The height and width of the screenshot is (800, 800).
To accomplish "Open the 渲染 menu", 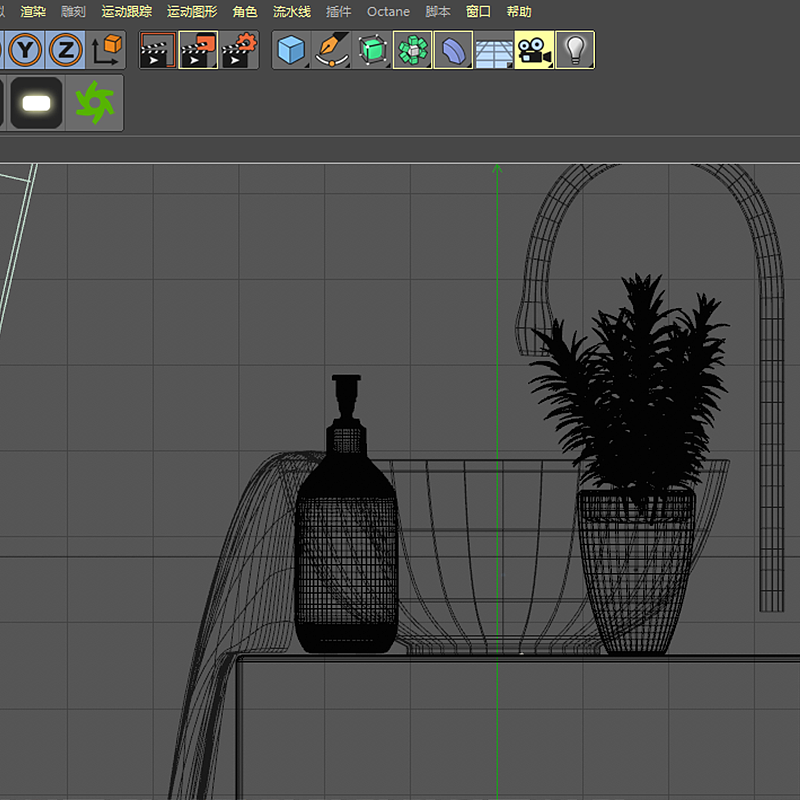I will 33,11.
